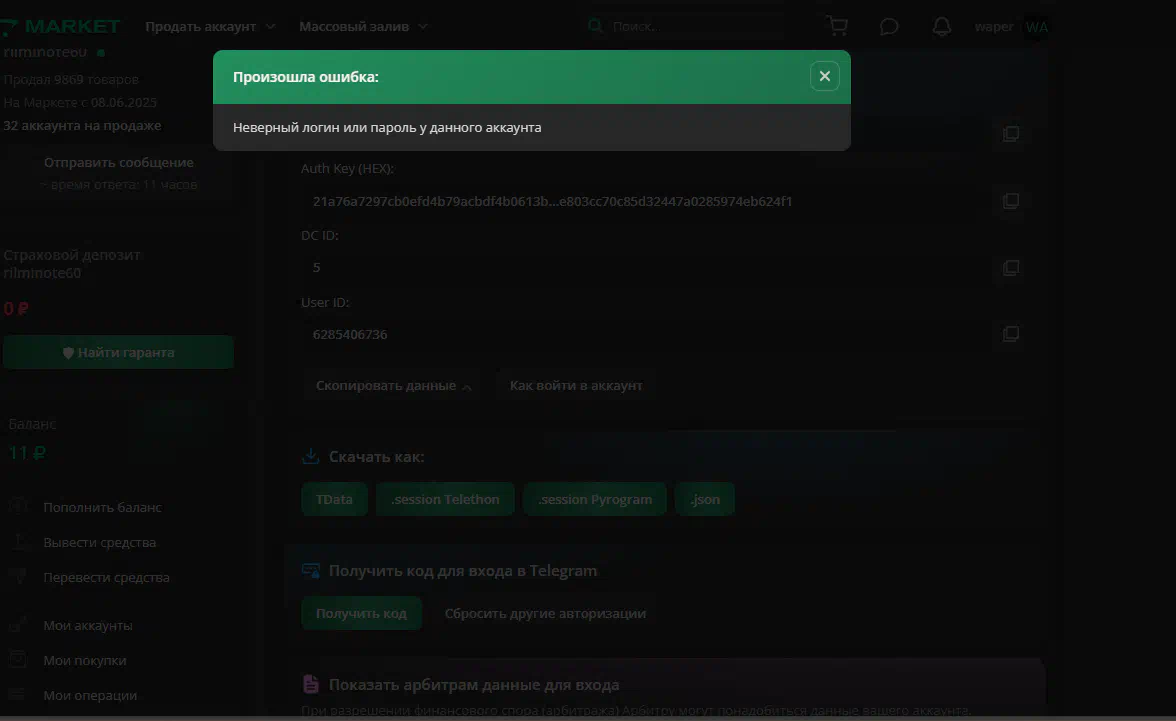Focus the Поиск search field

click(686, 26)
